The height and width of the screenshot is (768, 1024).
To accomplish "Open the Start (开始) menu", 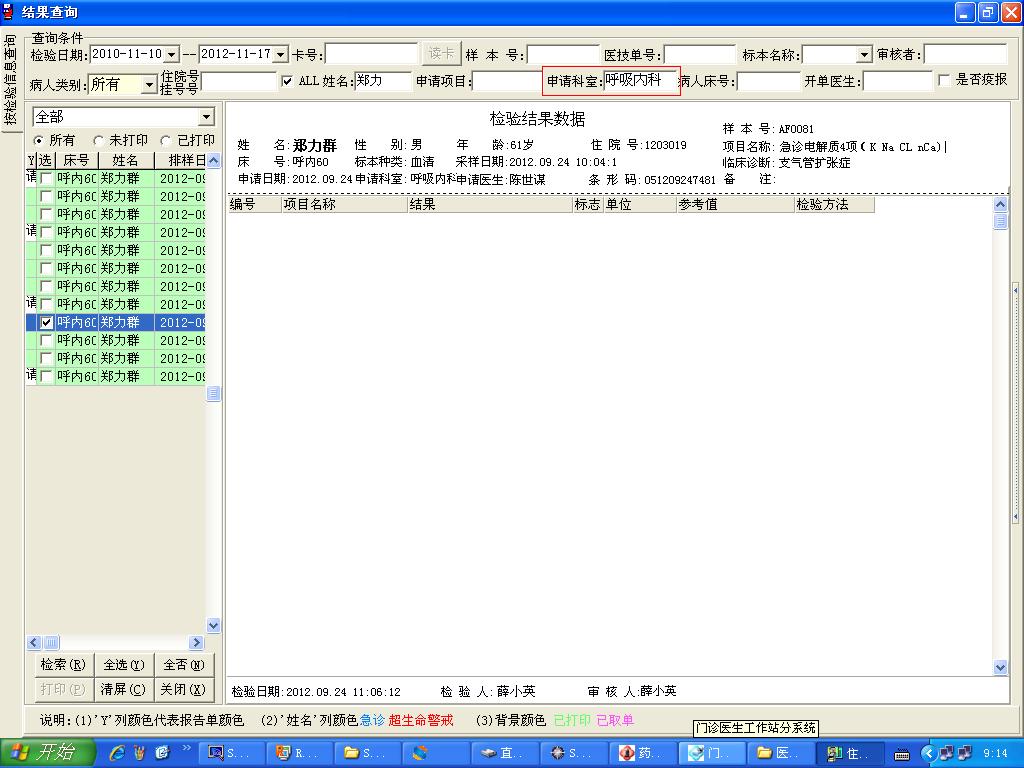I will pos(48,753).
